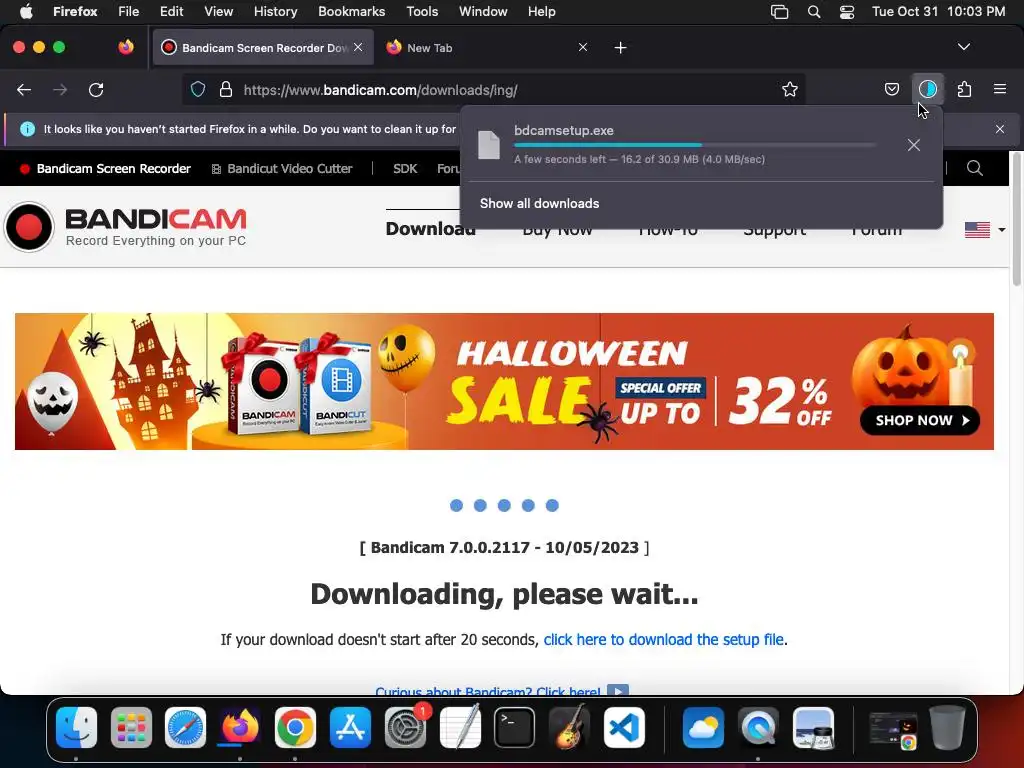
Task: Open the language flag dropdown
Action: tap(985, 230)
